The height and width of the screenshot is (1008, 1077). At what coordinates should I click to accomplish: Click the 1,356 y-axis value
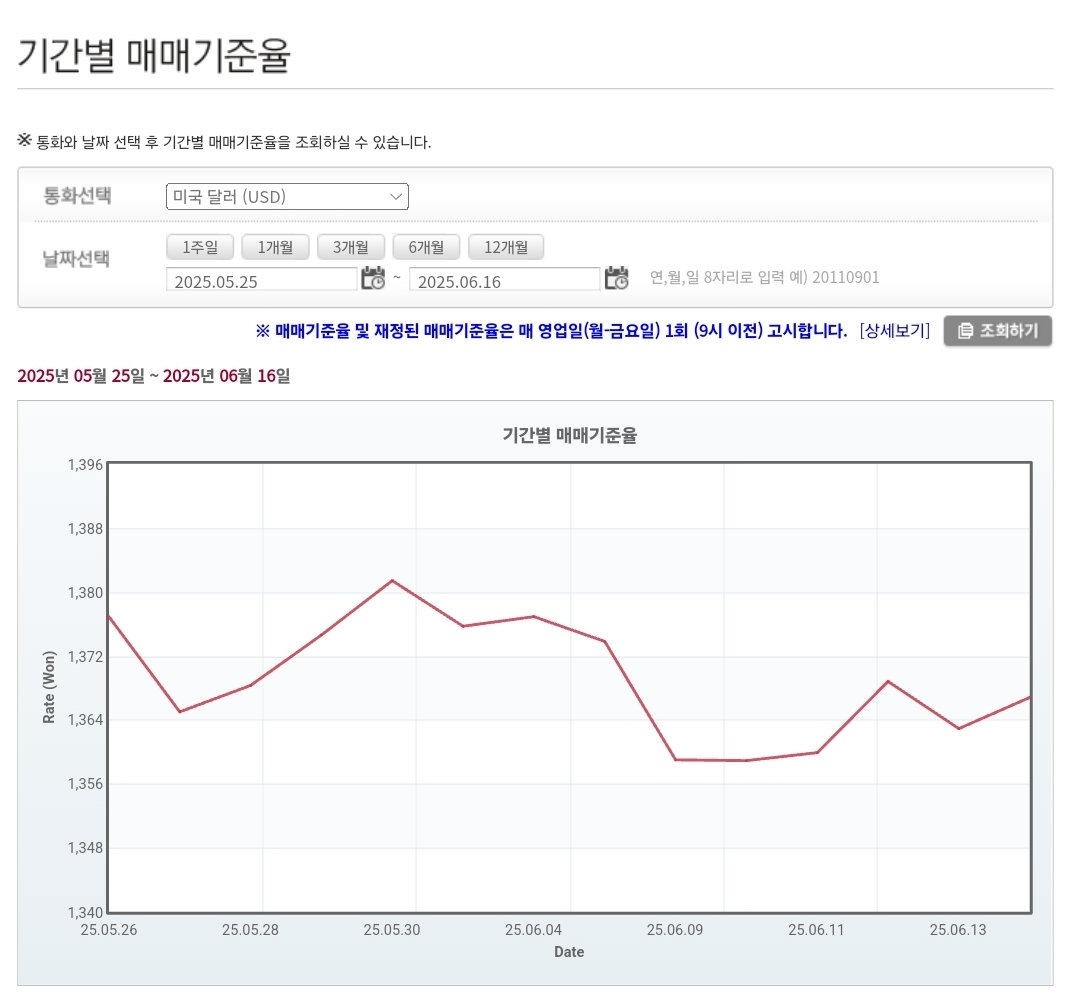[85, 783]
